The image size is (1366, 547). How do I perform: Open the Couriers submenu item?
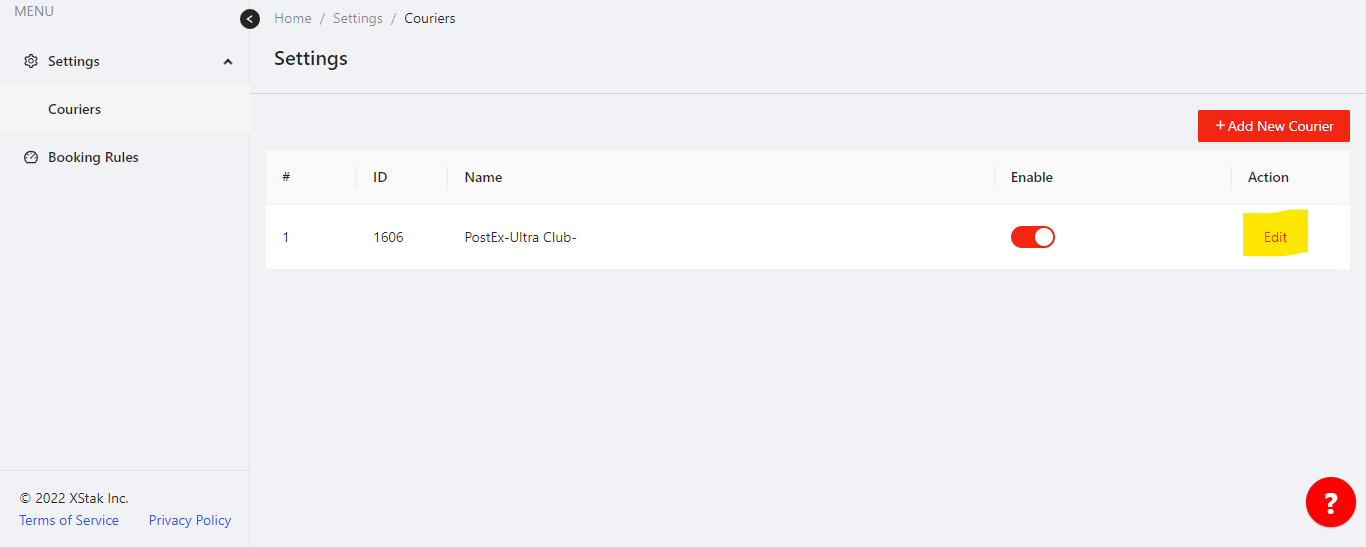tap(74, 109)
